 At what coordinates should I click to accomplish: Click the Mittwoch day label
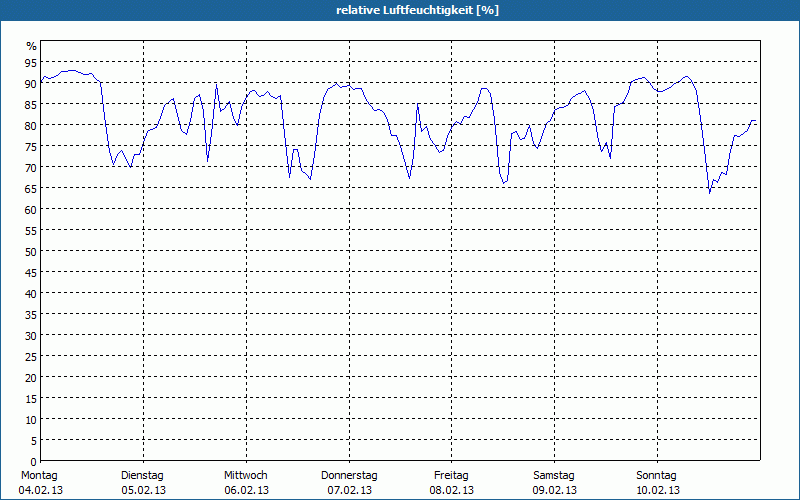click(x=245, y=476)
